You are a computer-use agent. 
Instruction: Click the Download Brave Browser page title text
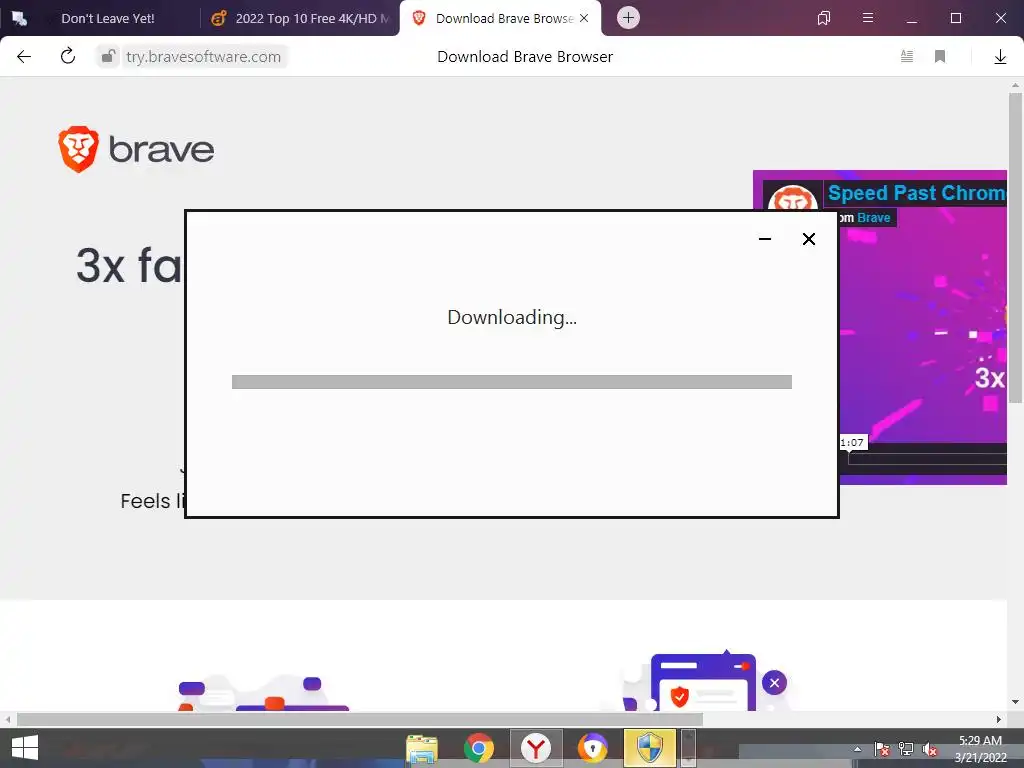coord(525,57)
